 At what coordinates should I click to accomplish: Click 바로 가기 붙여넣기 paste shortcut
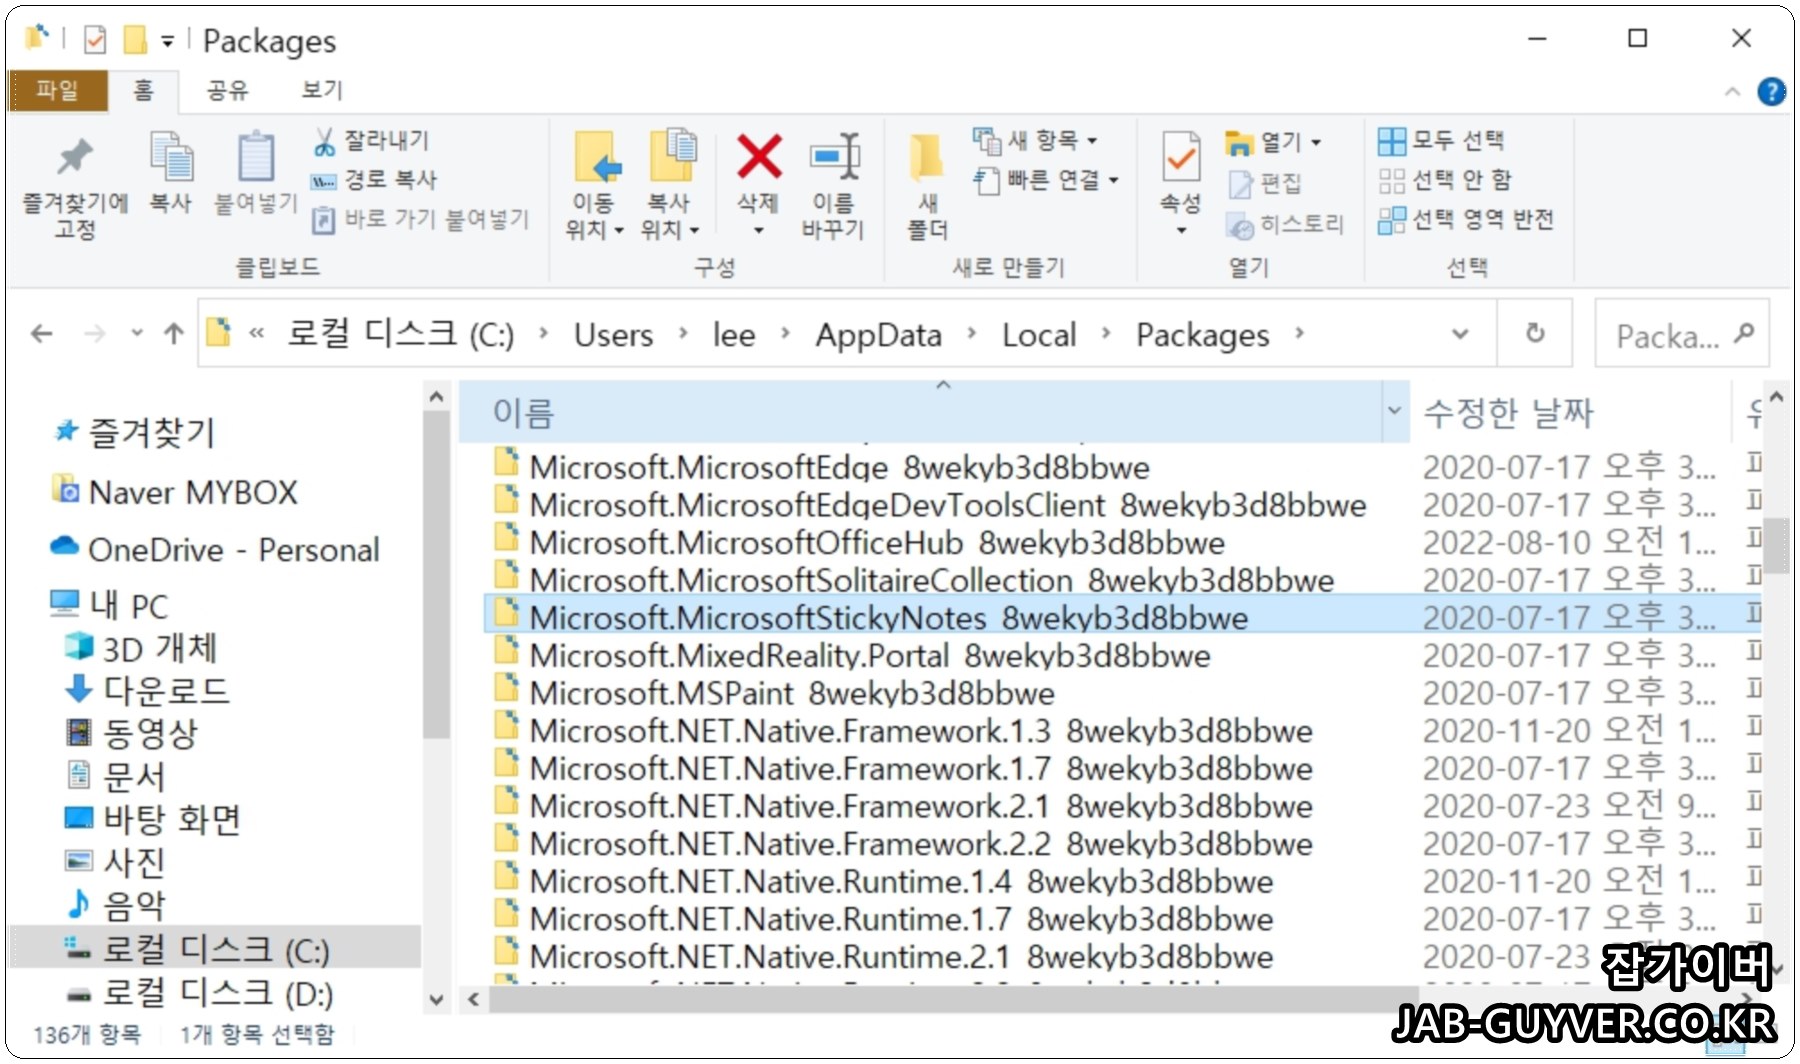click(x=420, y=219)
